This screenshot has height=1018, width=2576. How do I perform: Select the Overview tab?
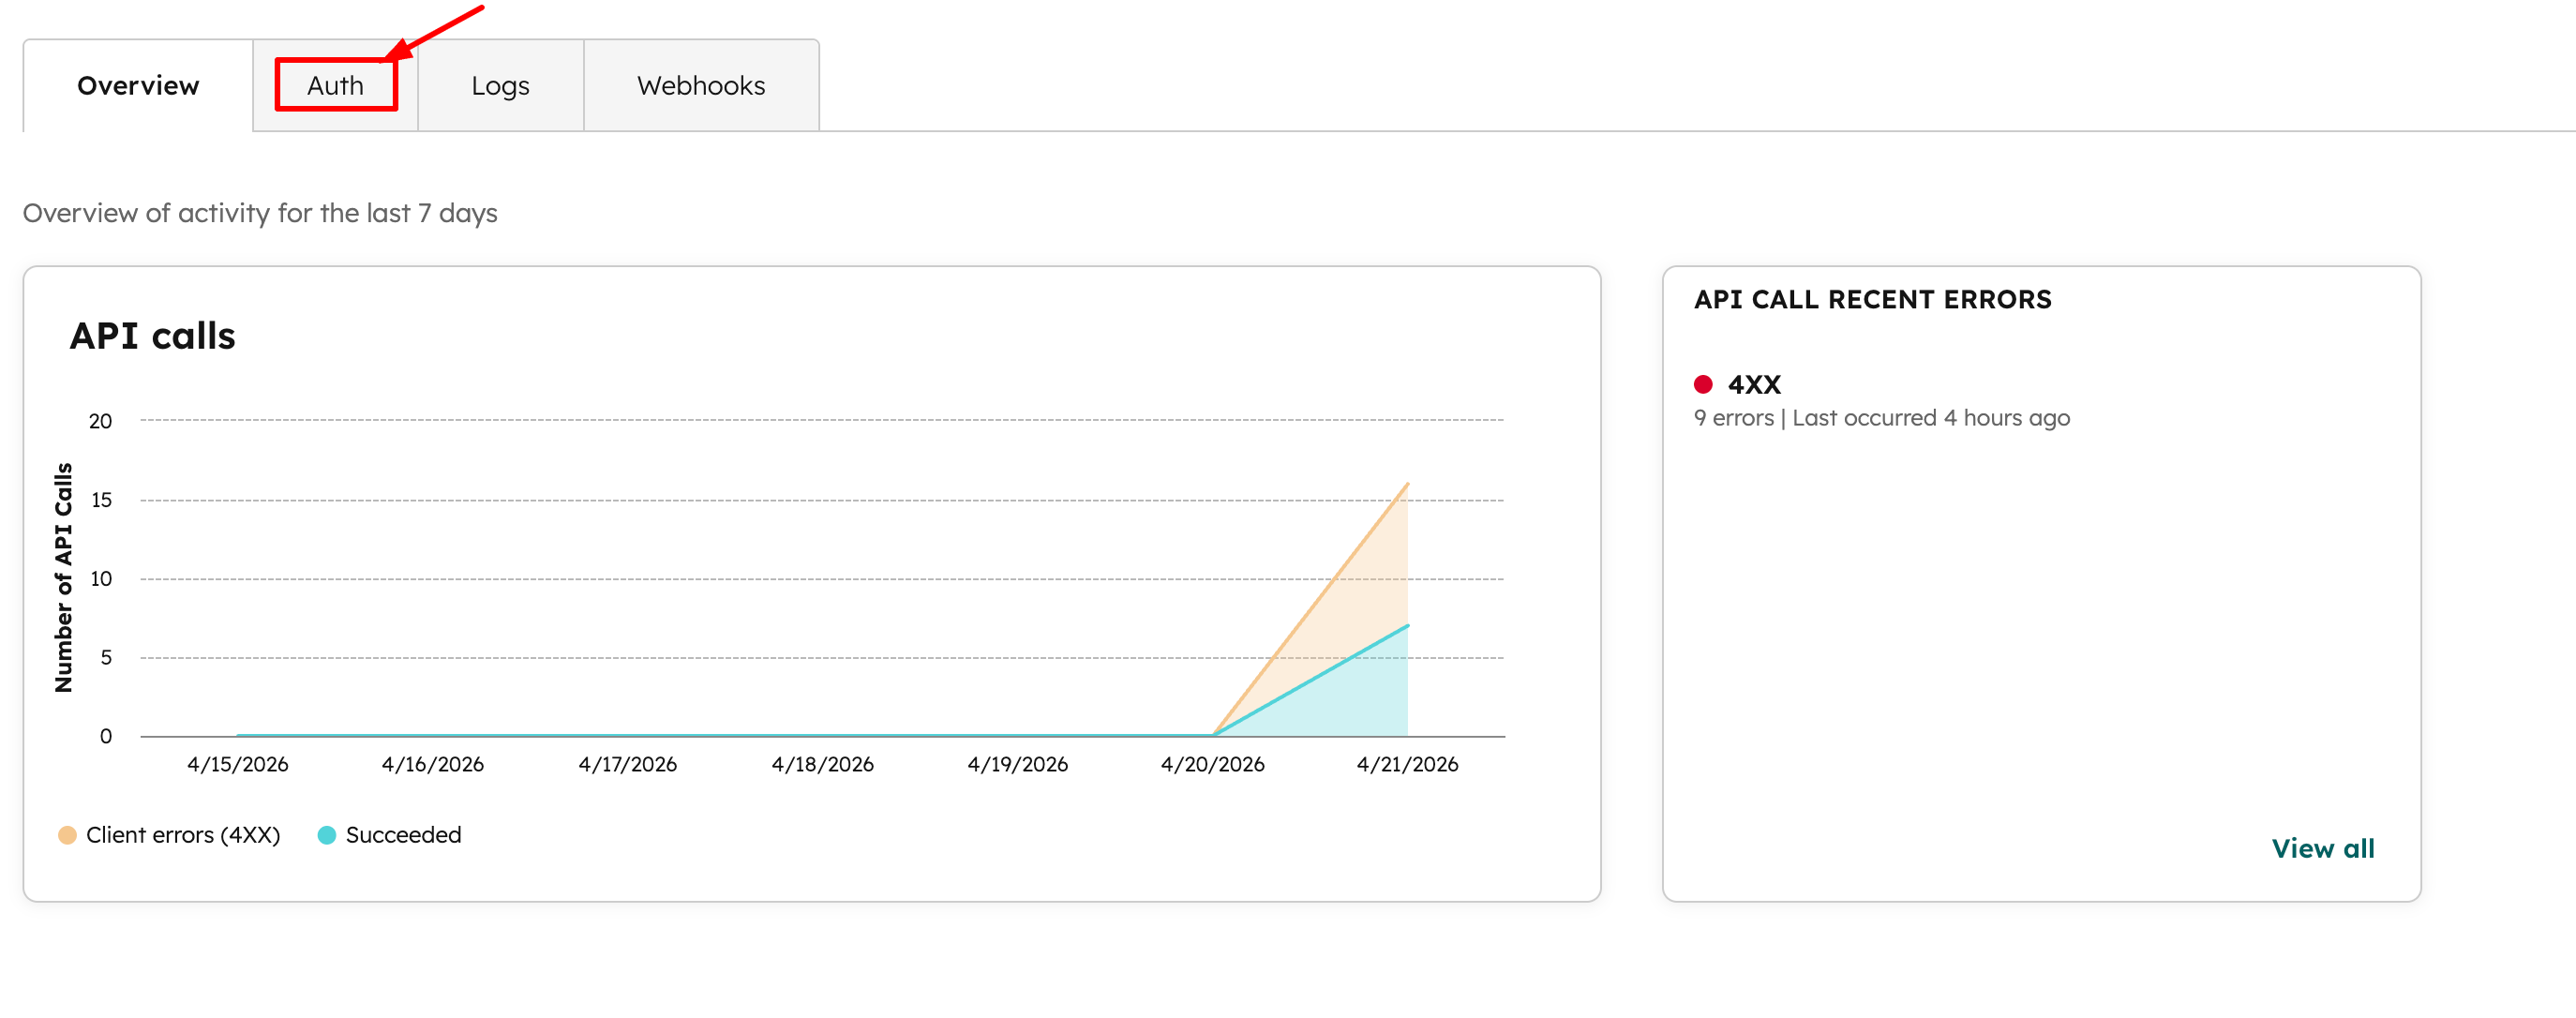(138, 86)
